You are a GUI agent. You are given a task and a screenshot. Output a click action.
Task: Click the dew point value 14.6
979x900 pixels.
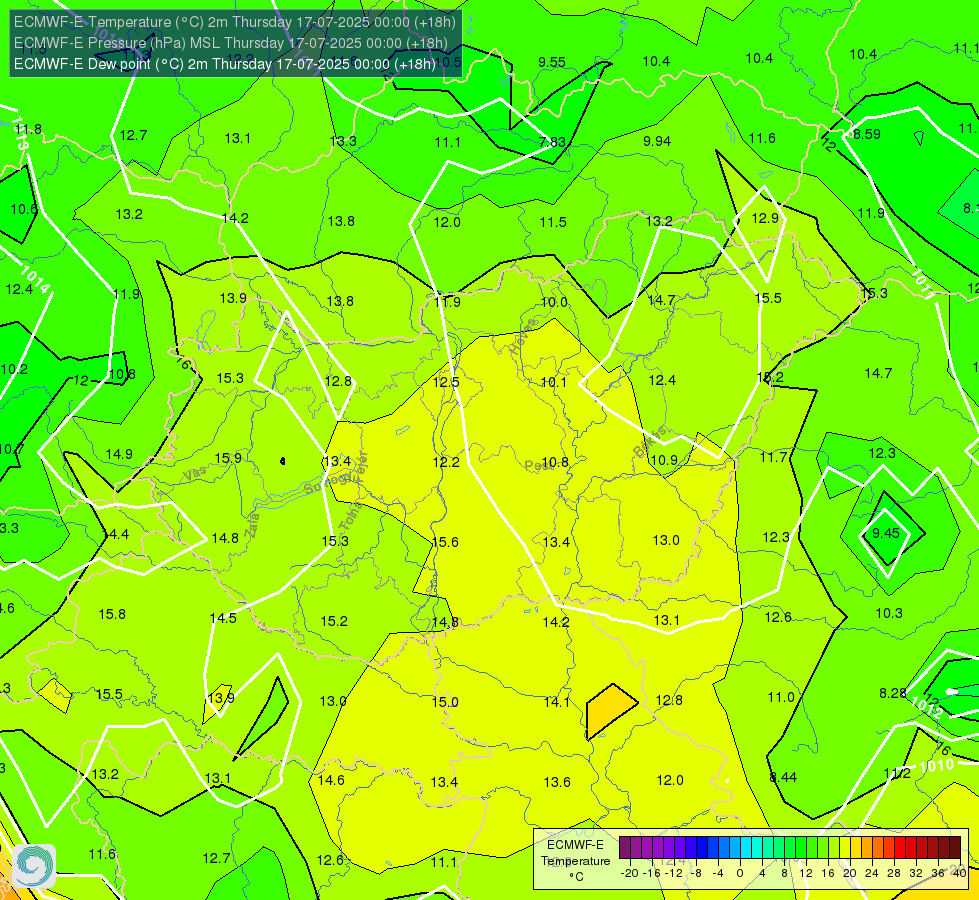pyautogui.click(x=332, y=779)
